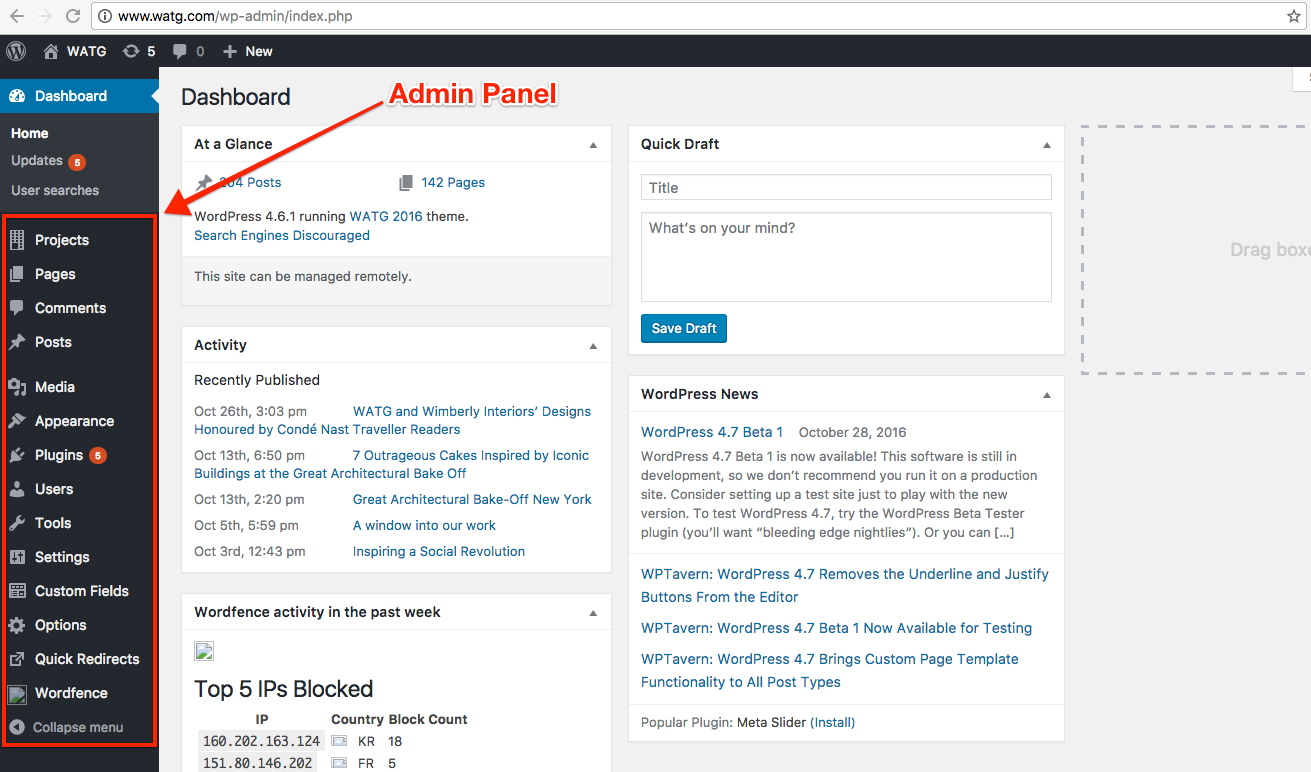Open the Media library sidebar icon
This screenshot has height=772, width=1311.
coord(17,387)
